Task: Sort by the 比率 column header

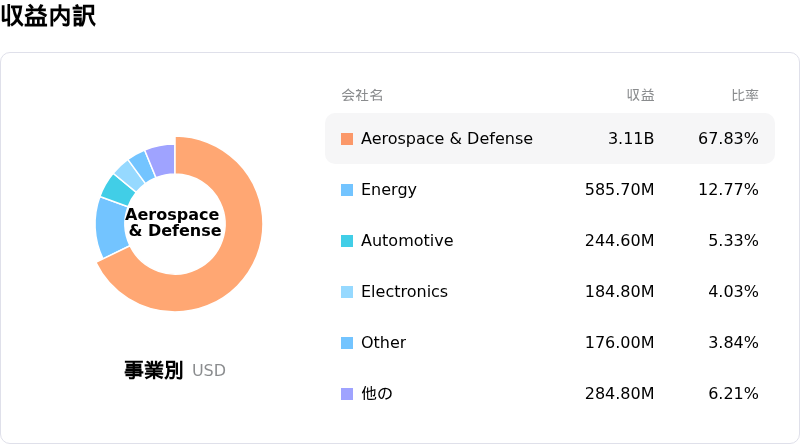Action: [x=745, y=95]
